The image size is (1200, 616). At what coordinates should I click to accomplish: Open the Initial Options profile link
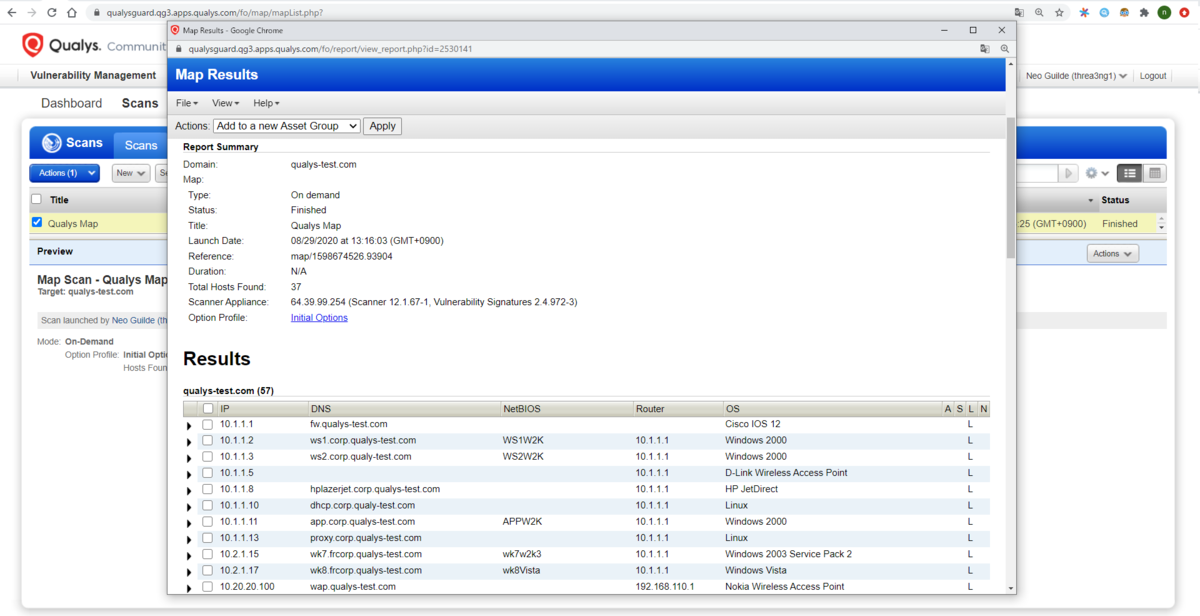point(319,317)
